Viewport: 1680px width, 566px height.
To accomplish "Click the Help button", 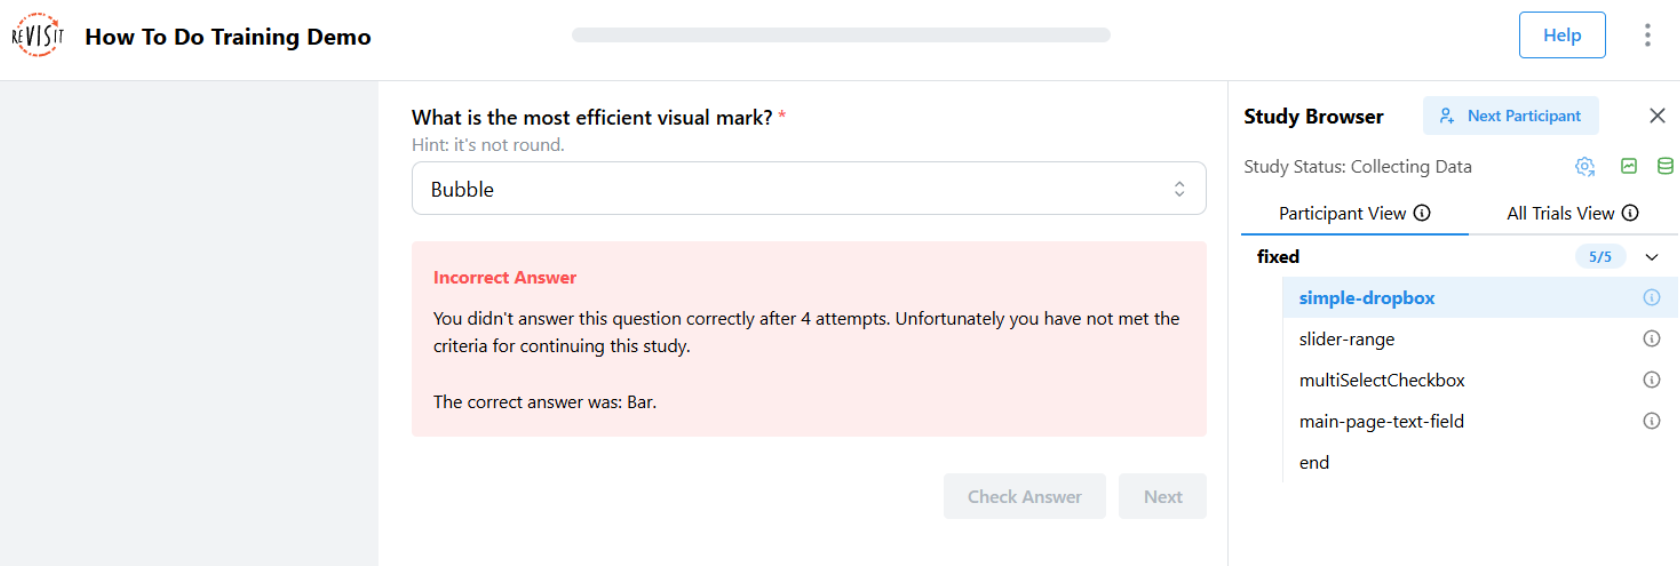I will (1561, 36).
